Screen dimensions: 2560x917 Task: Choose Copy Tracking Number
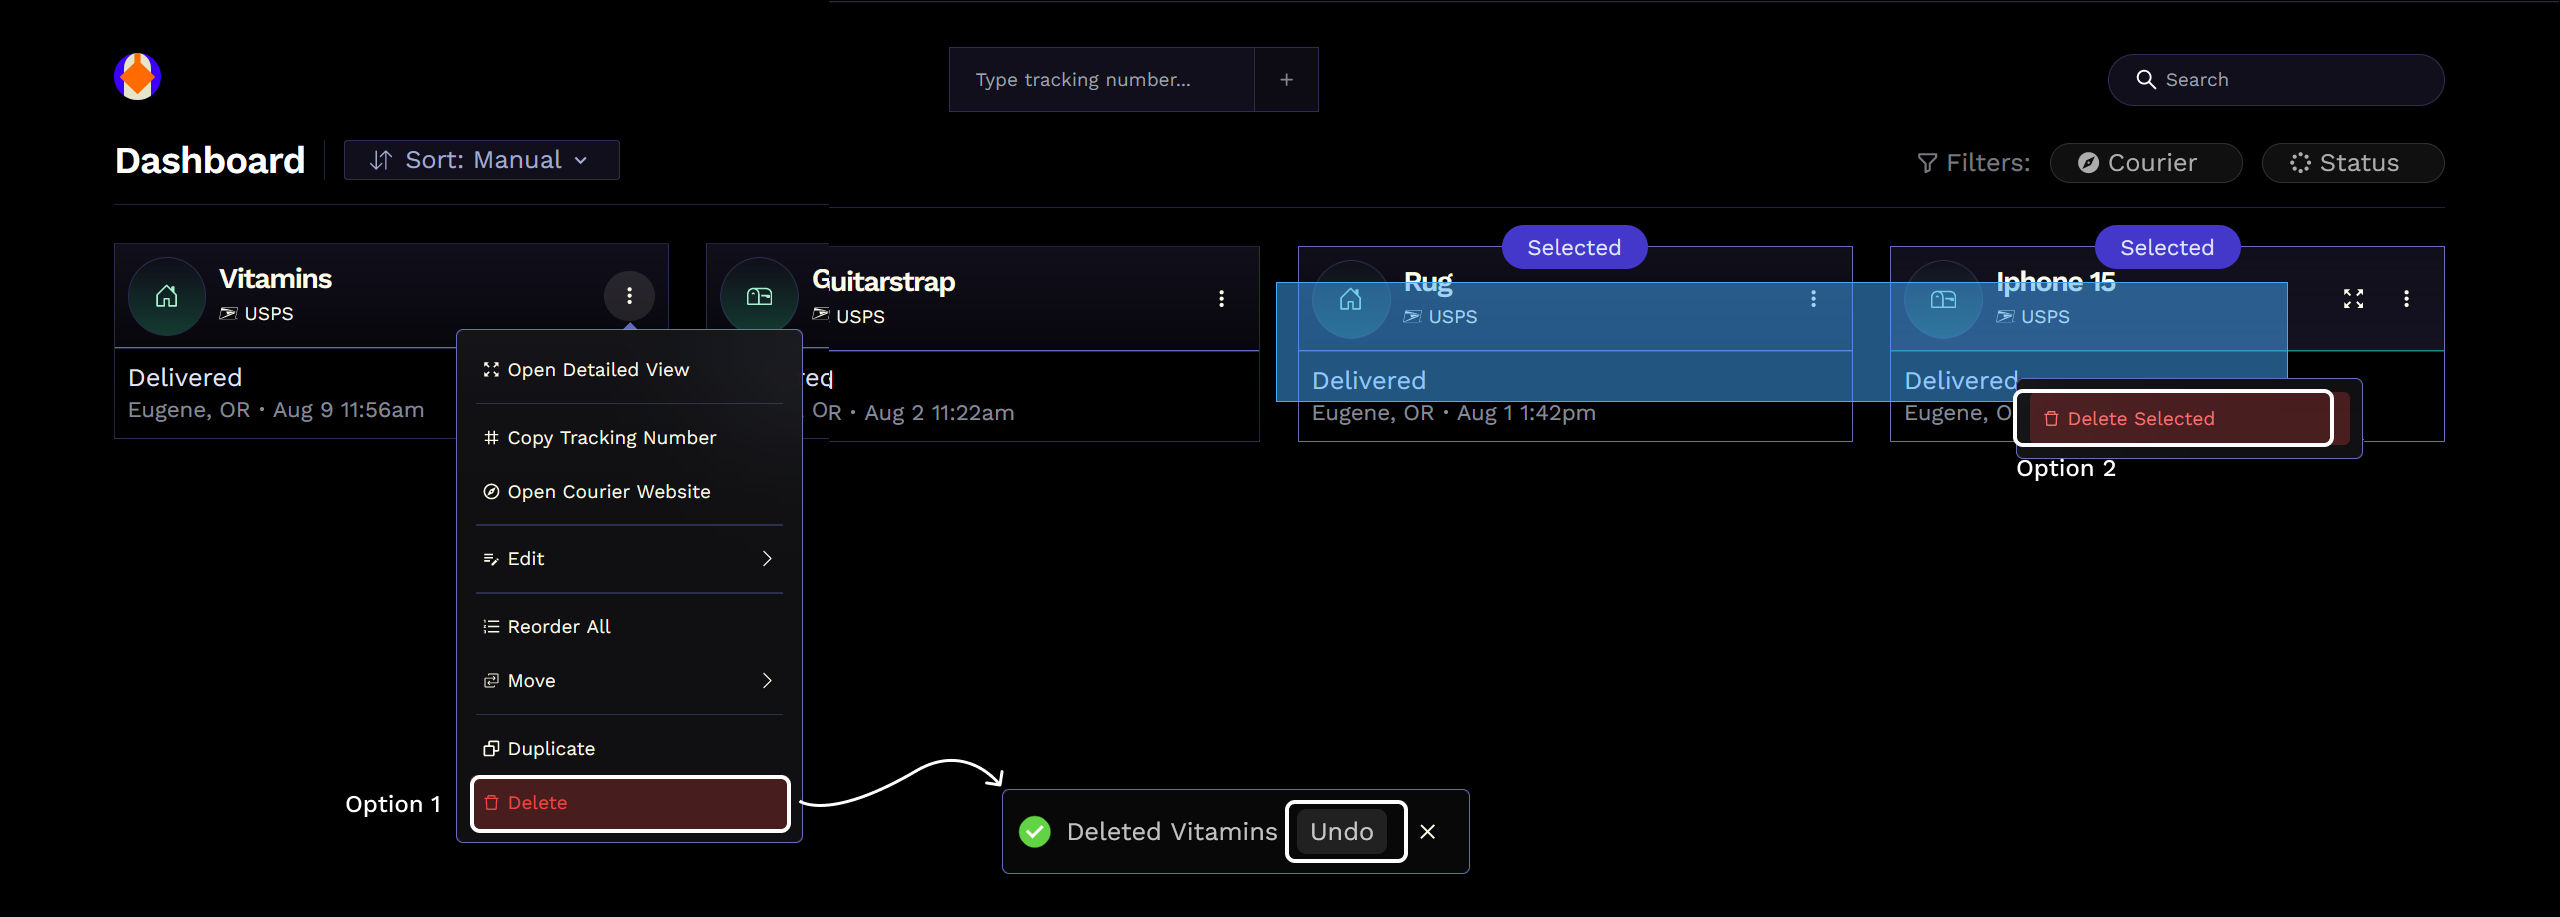611,438
